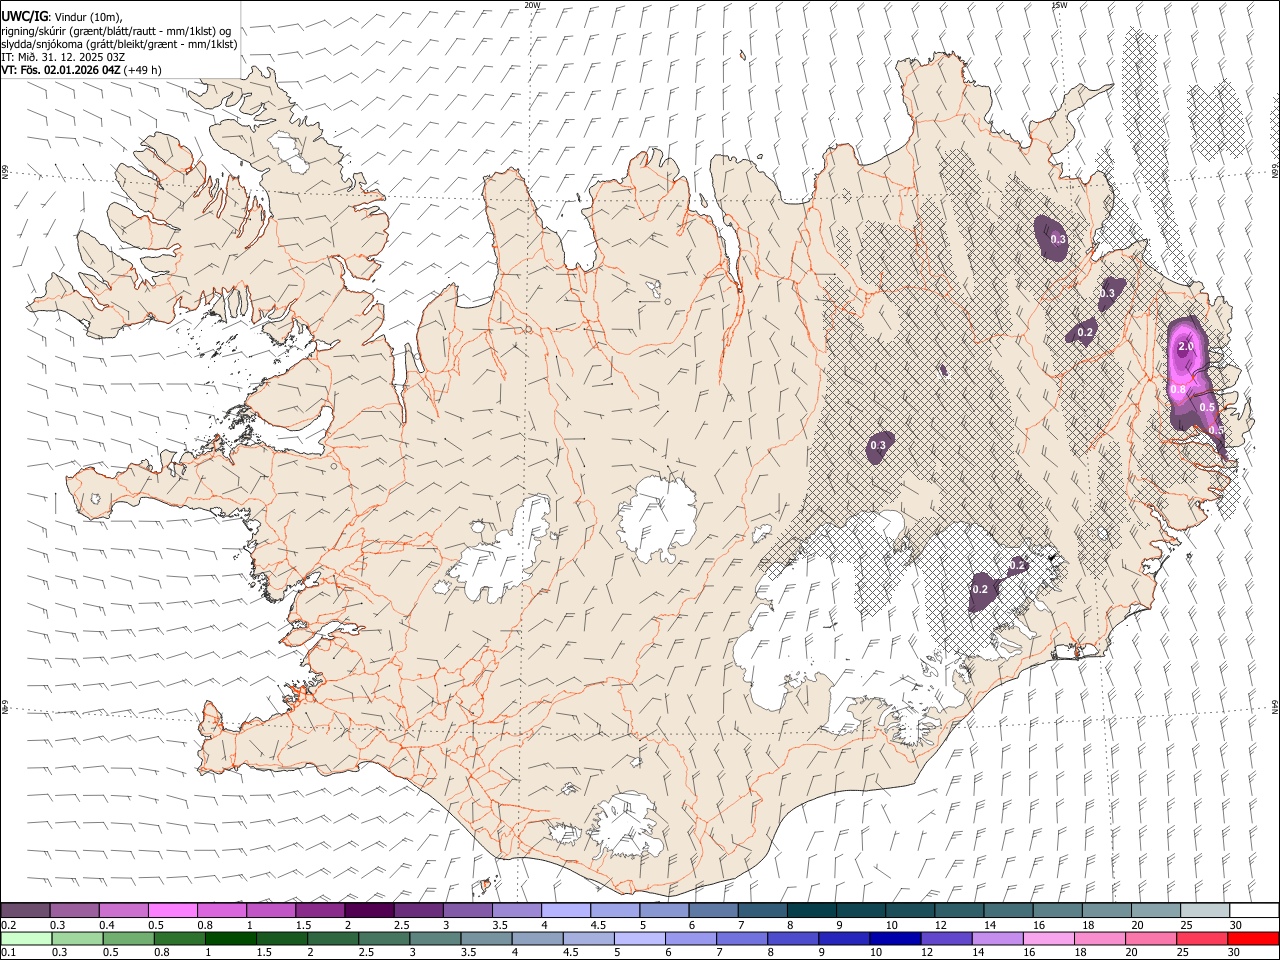
Task: Select the grey-green rain swatch between 3 and 3.5
Action: [x=435, y=939]
